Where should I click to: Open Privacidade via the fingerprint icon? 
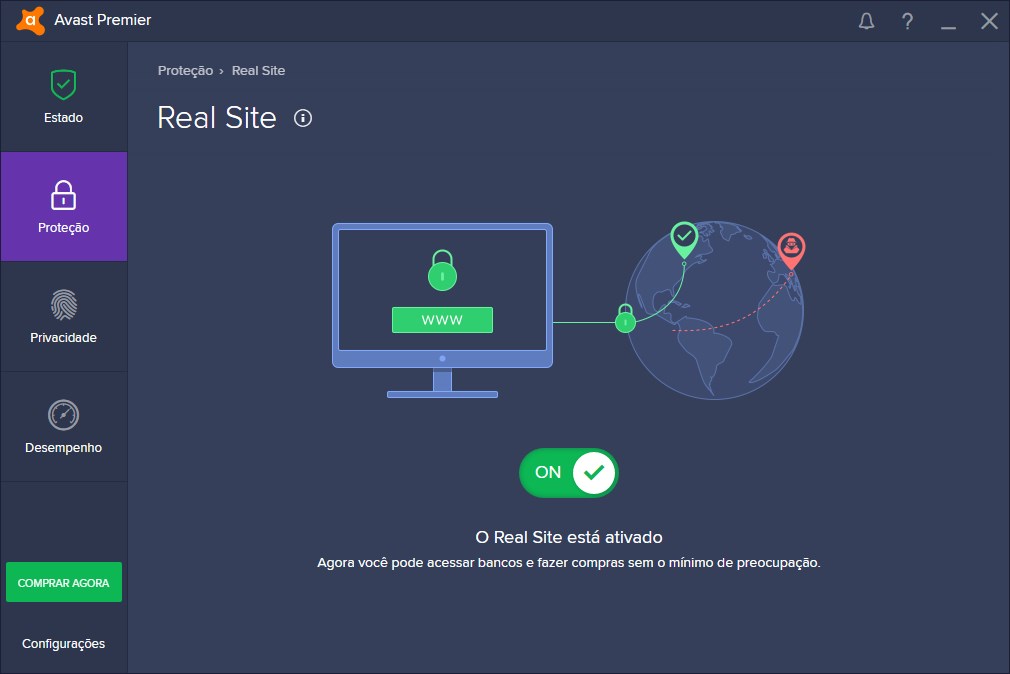click(x=63, y=305)
